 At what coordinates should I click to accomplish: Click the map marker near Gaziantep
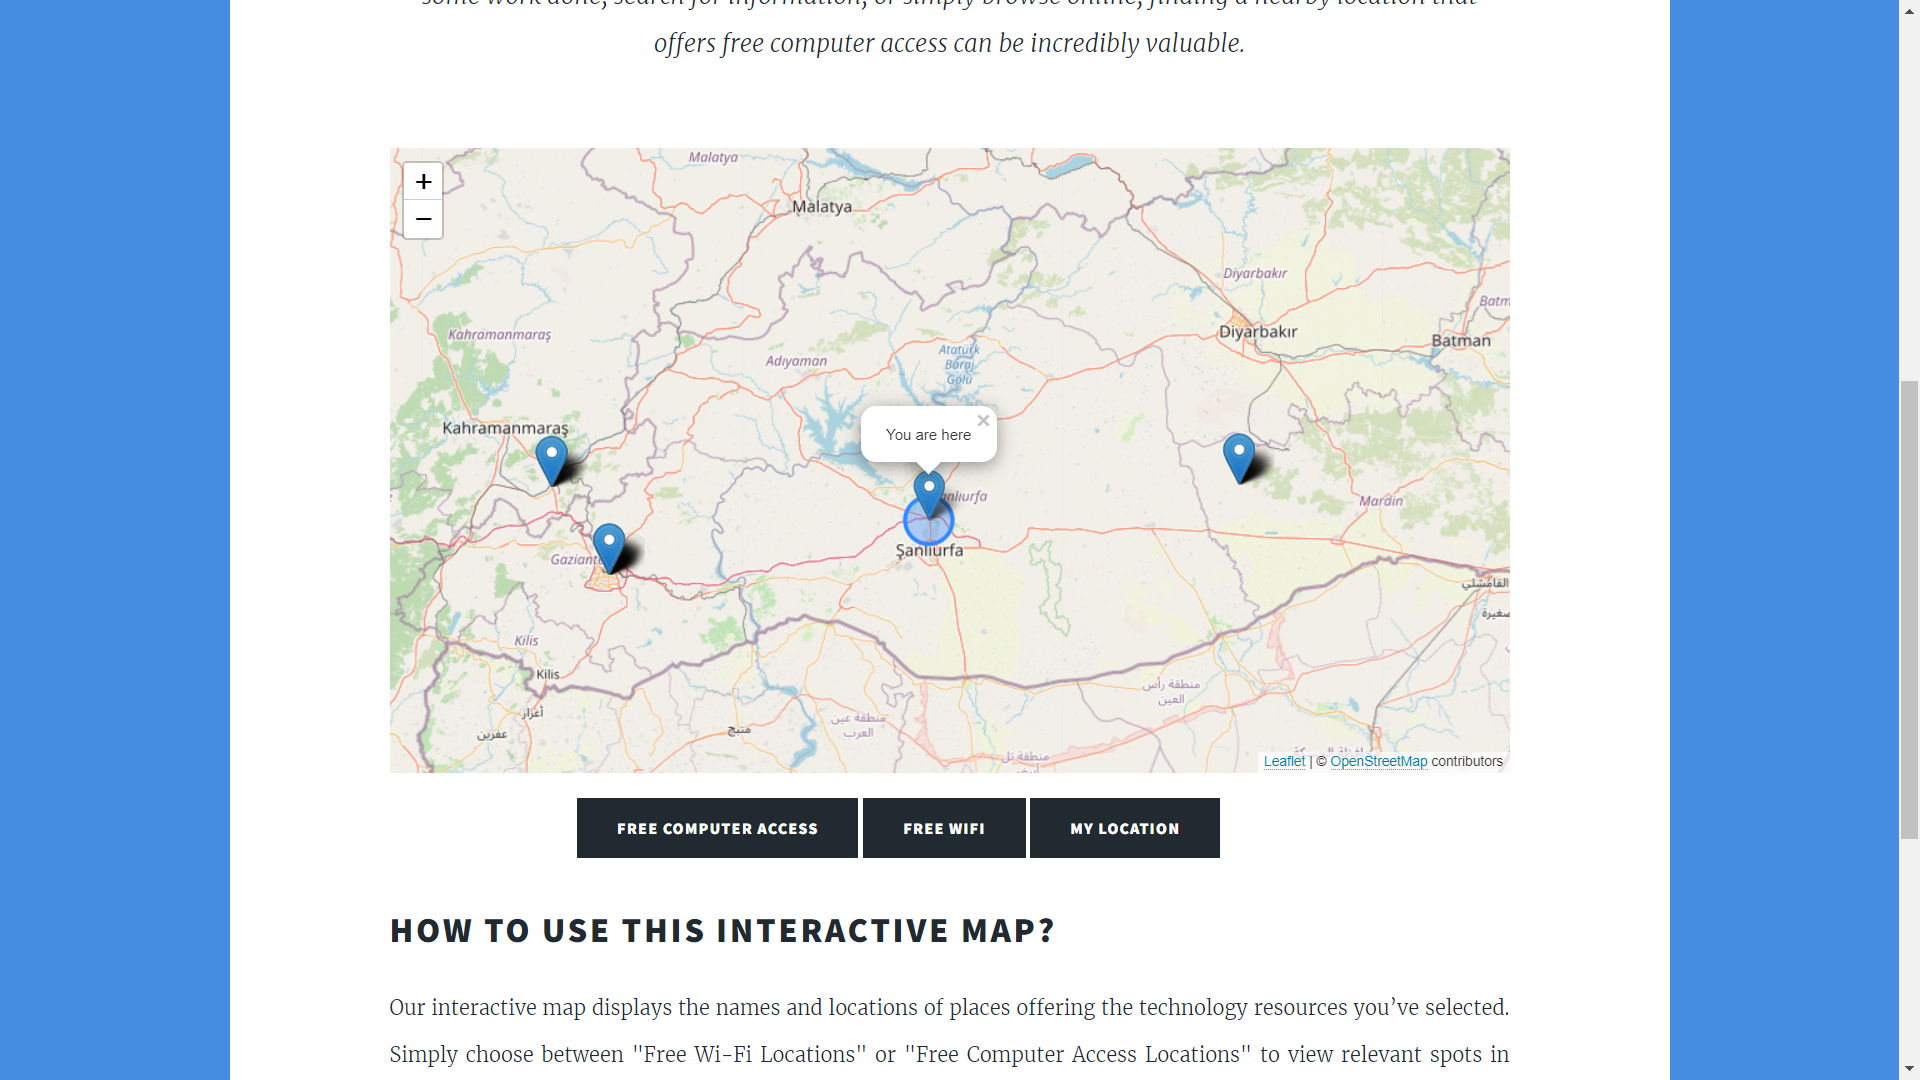point(608,545)
